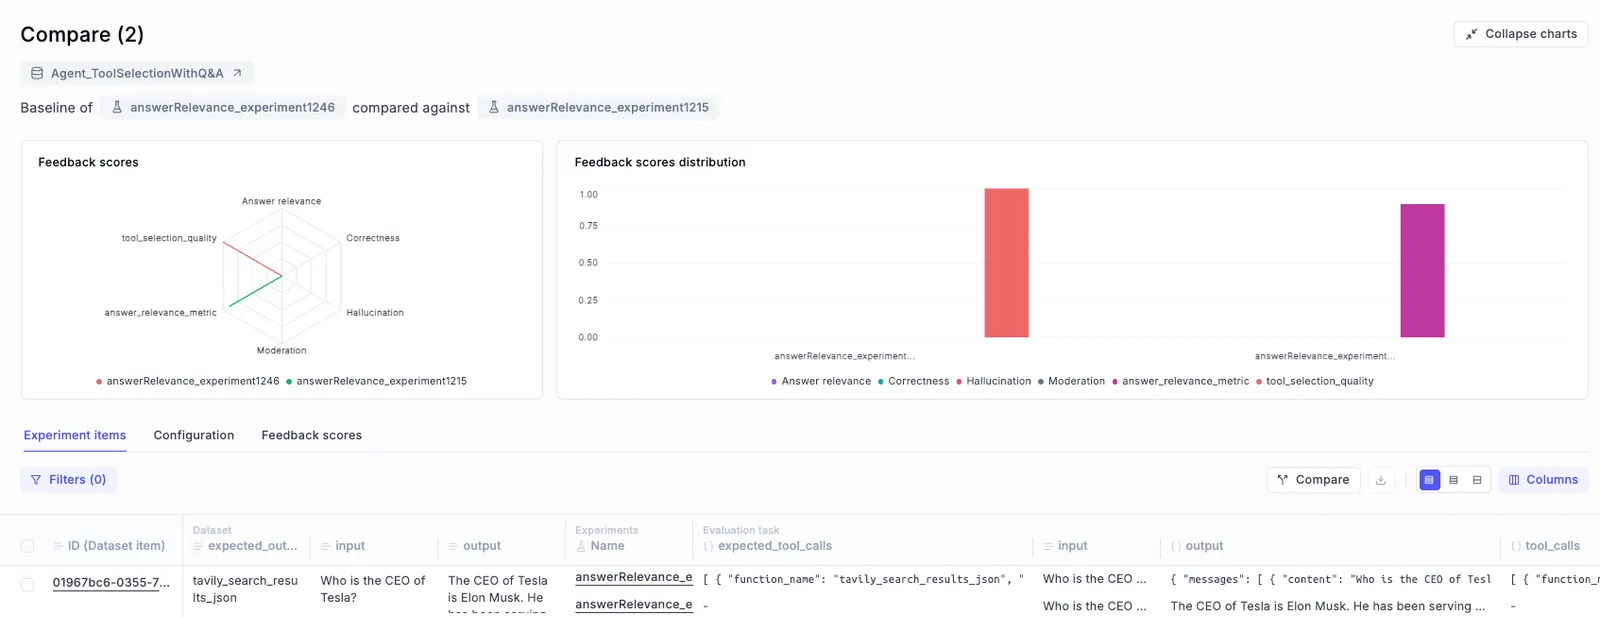Open answerRelevance_e link beside the function_name JSON

(x=634, y=578)
